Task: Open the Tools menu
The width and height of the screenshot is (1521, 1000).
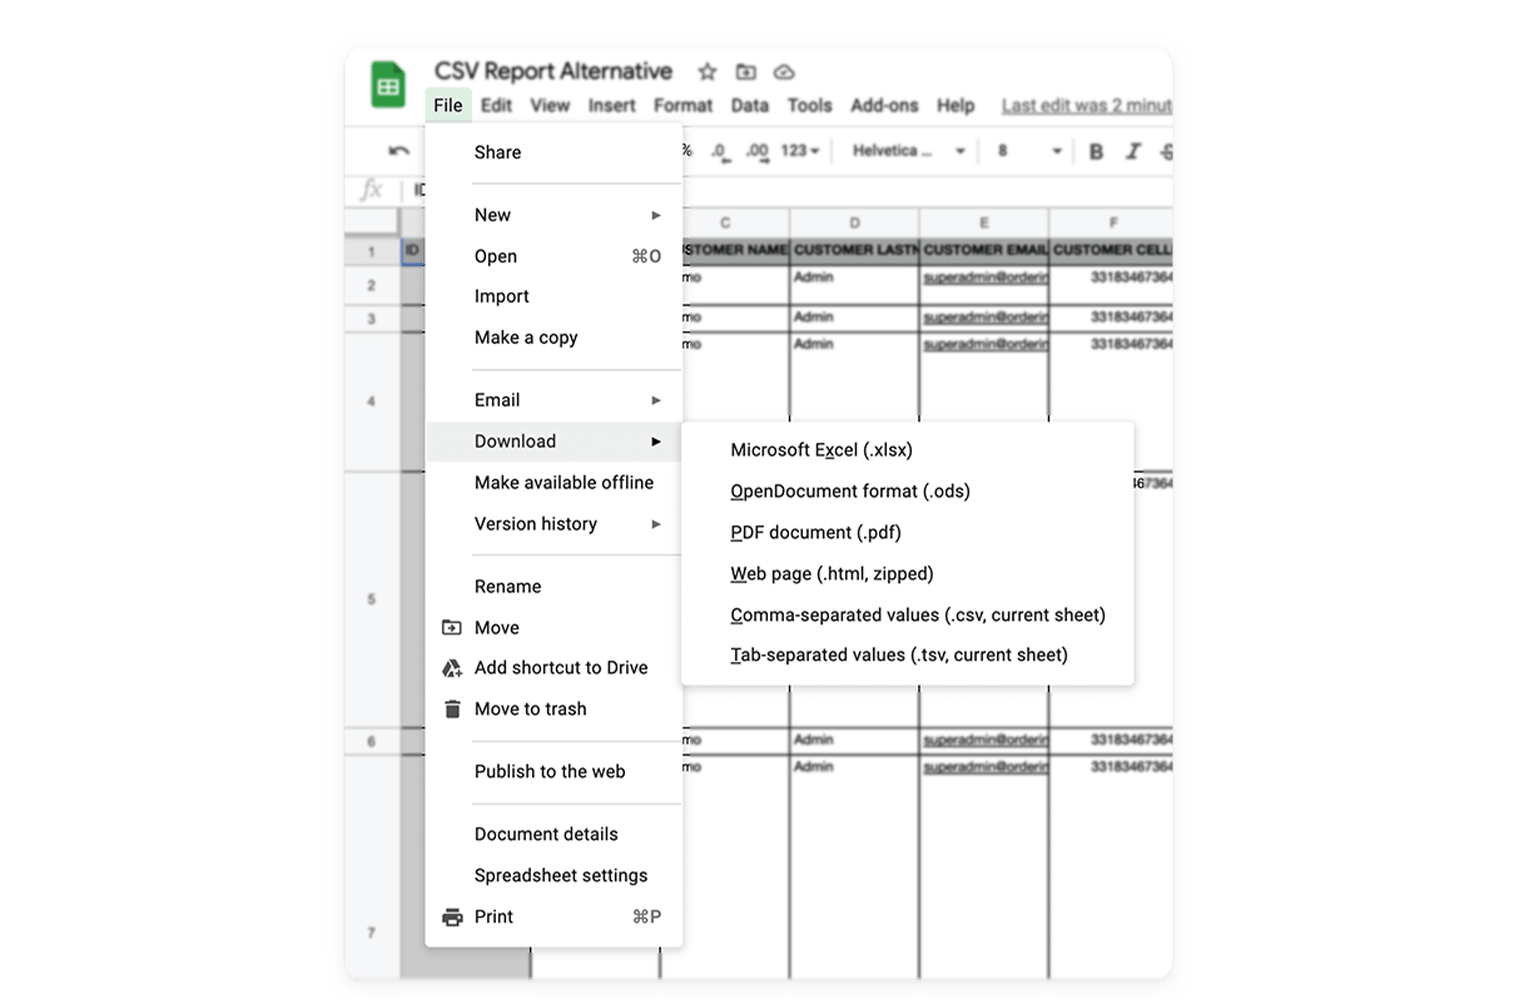Action: pyautogui.click(x=809, y=105)
